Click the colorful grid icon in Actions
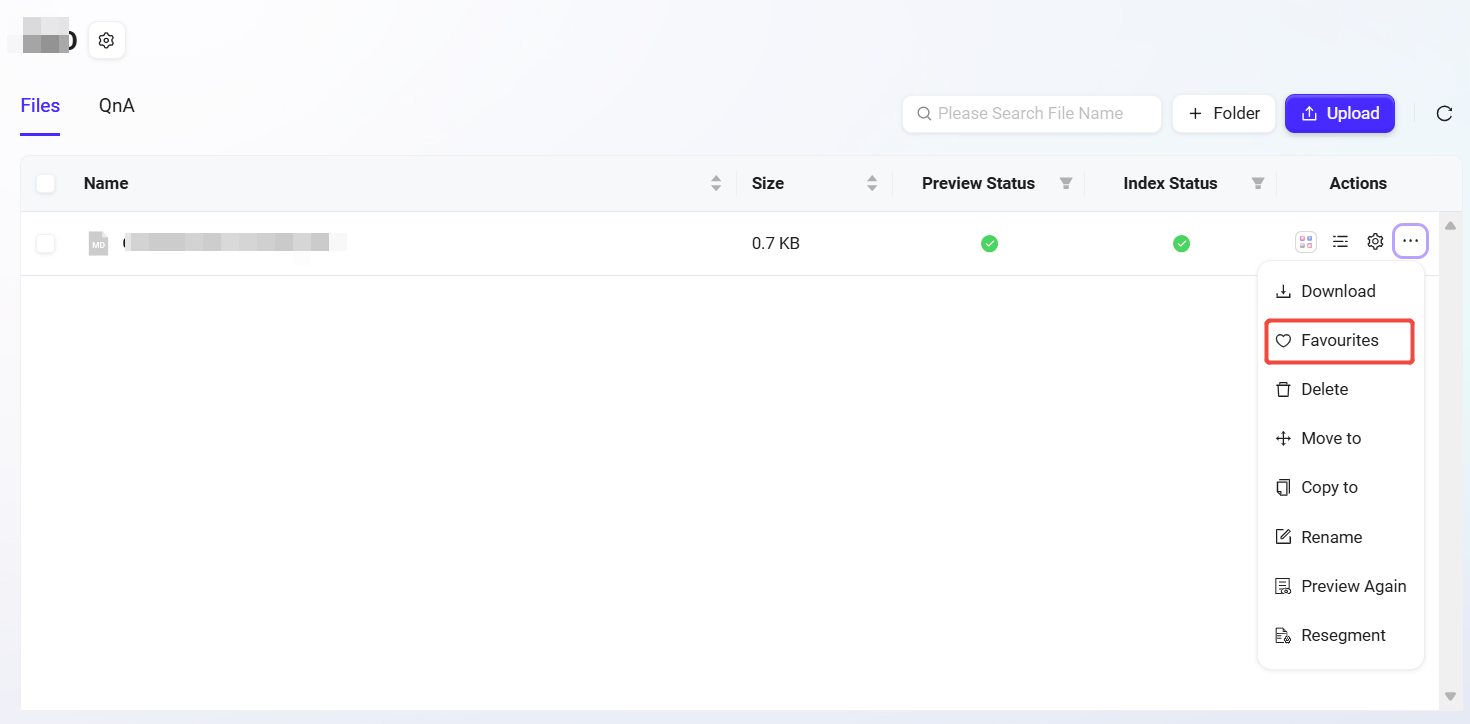Image resolution: width=1470 pixels, height=724 pixels. (x=1305, y=242)
